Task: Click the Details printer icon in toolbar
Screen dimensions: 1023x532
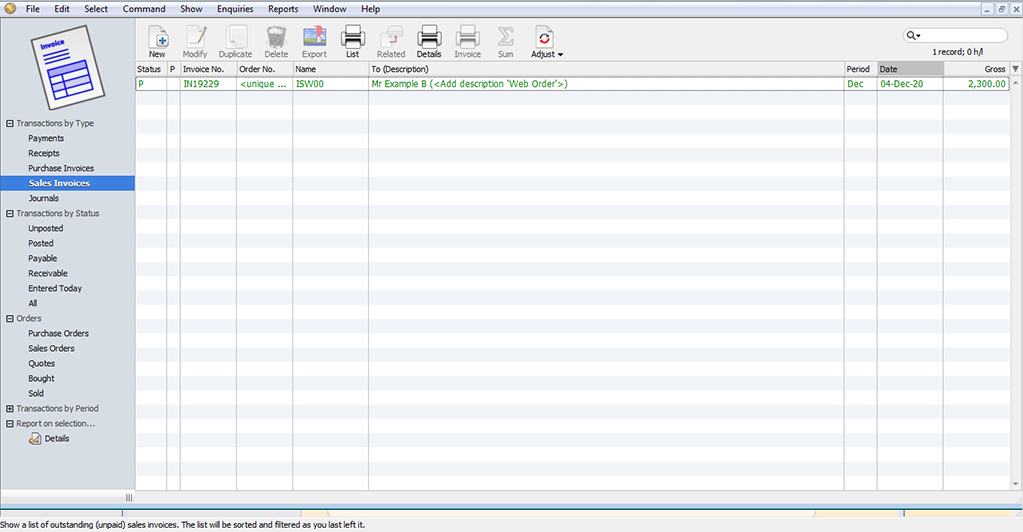Action: coord(429,42)
